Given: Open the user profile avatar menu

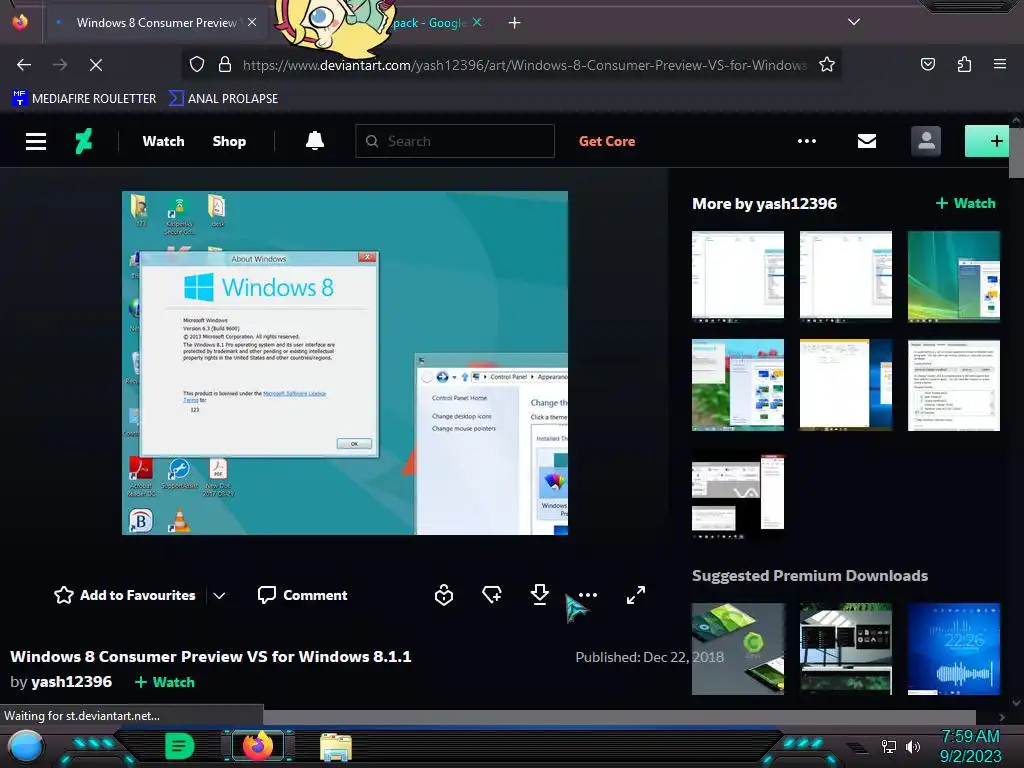Looking at the screenshot, I should pos(926,141).
